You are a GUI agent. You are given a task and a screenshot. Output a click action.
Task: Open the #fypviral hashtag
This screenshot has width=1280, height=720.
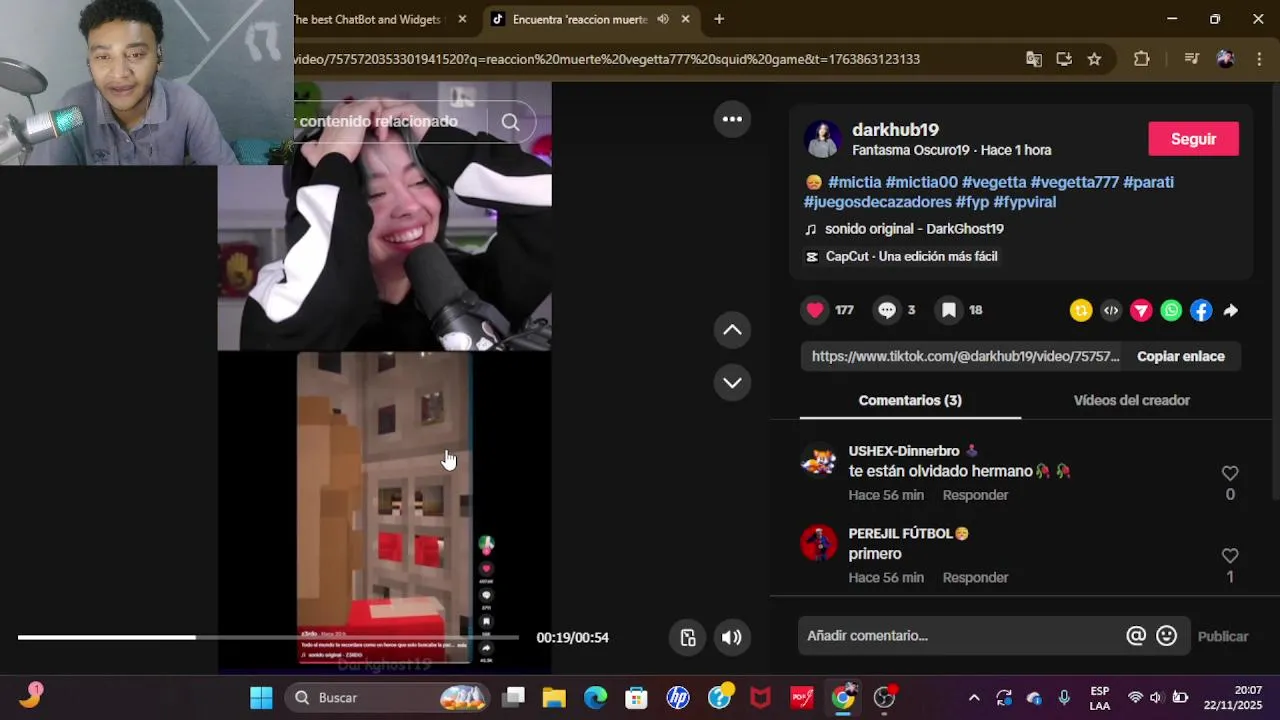[x=1024, y=202]
